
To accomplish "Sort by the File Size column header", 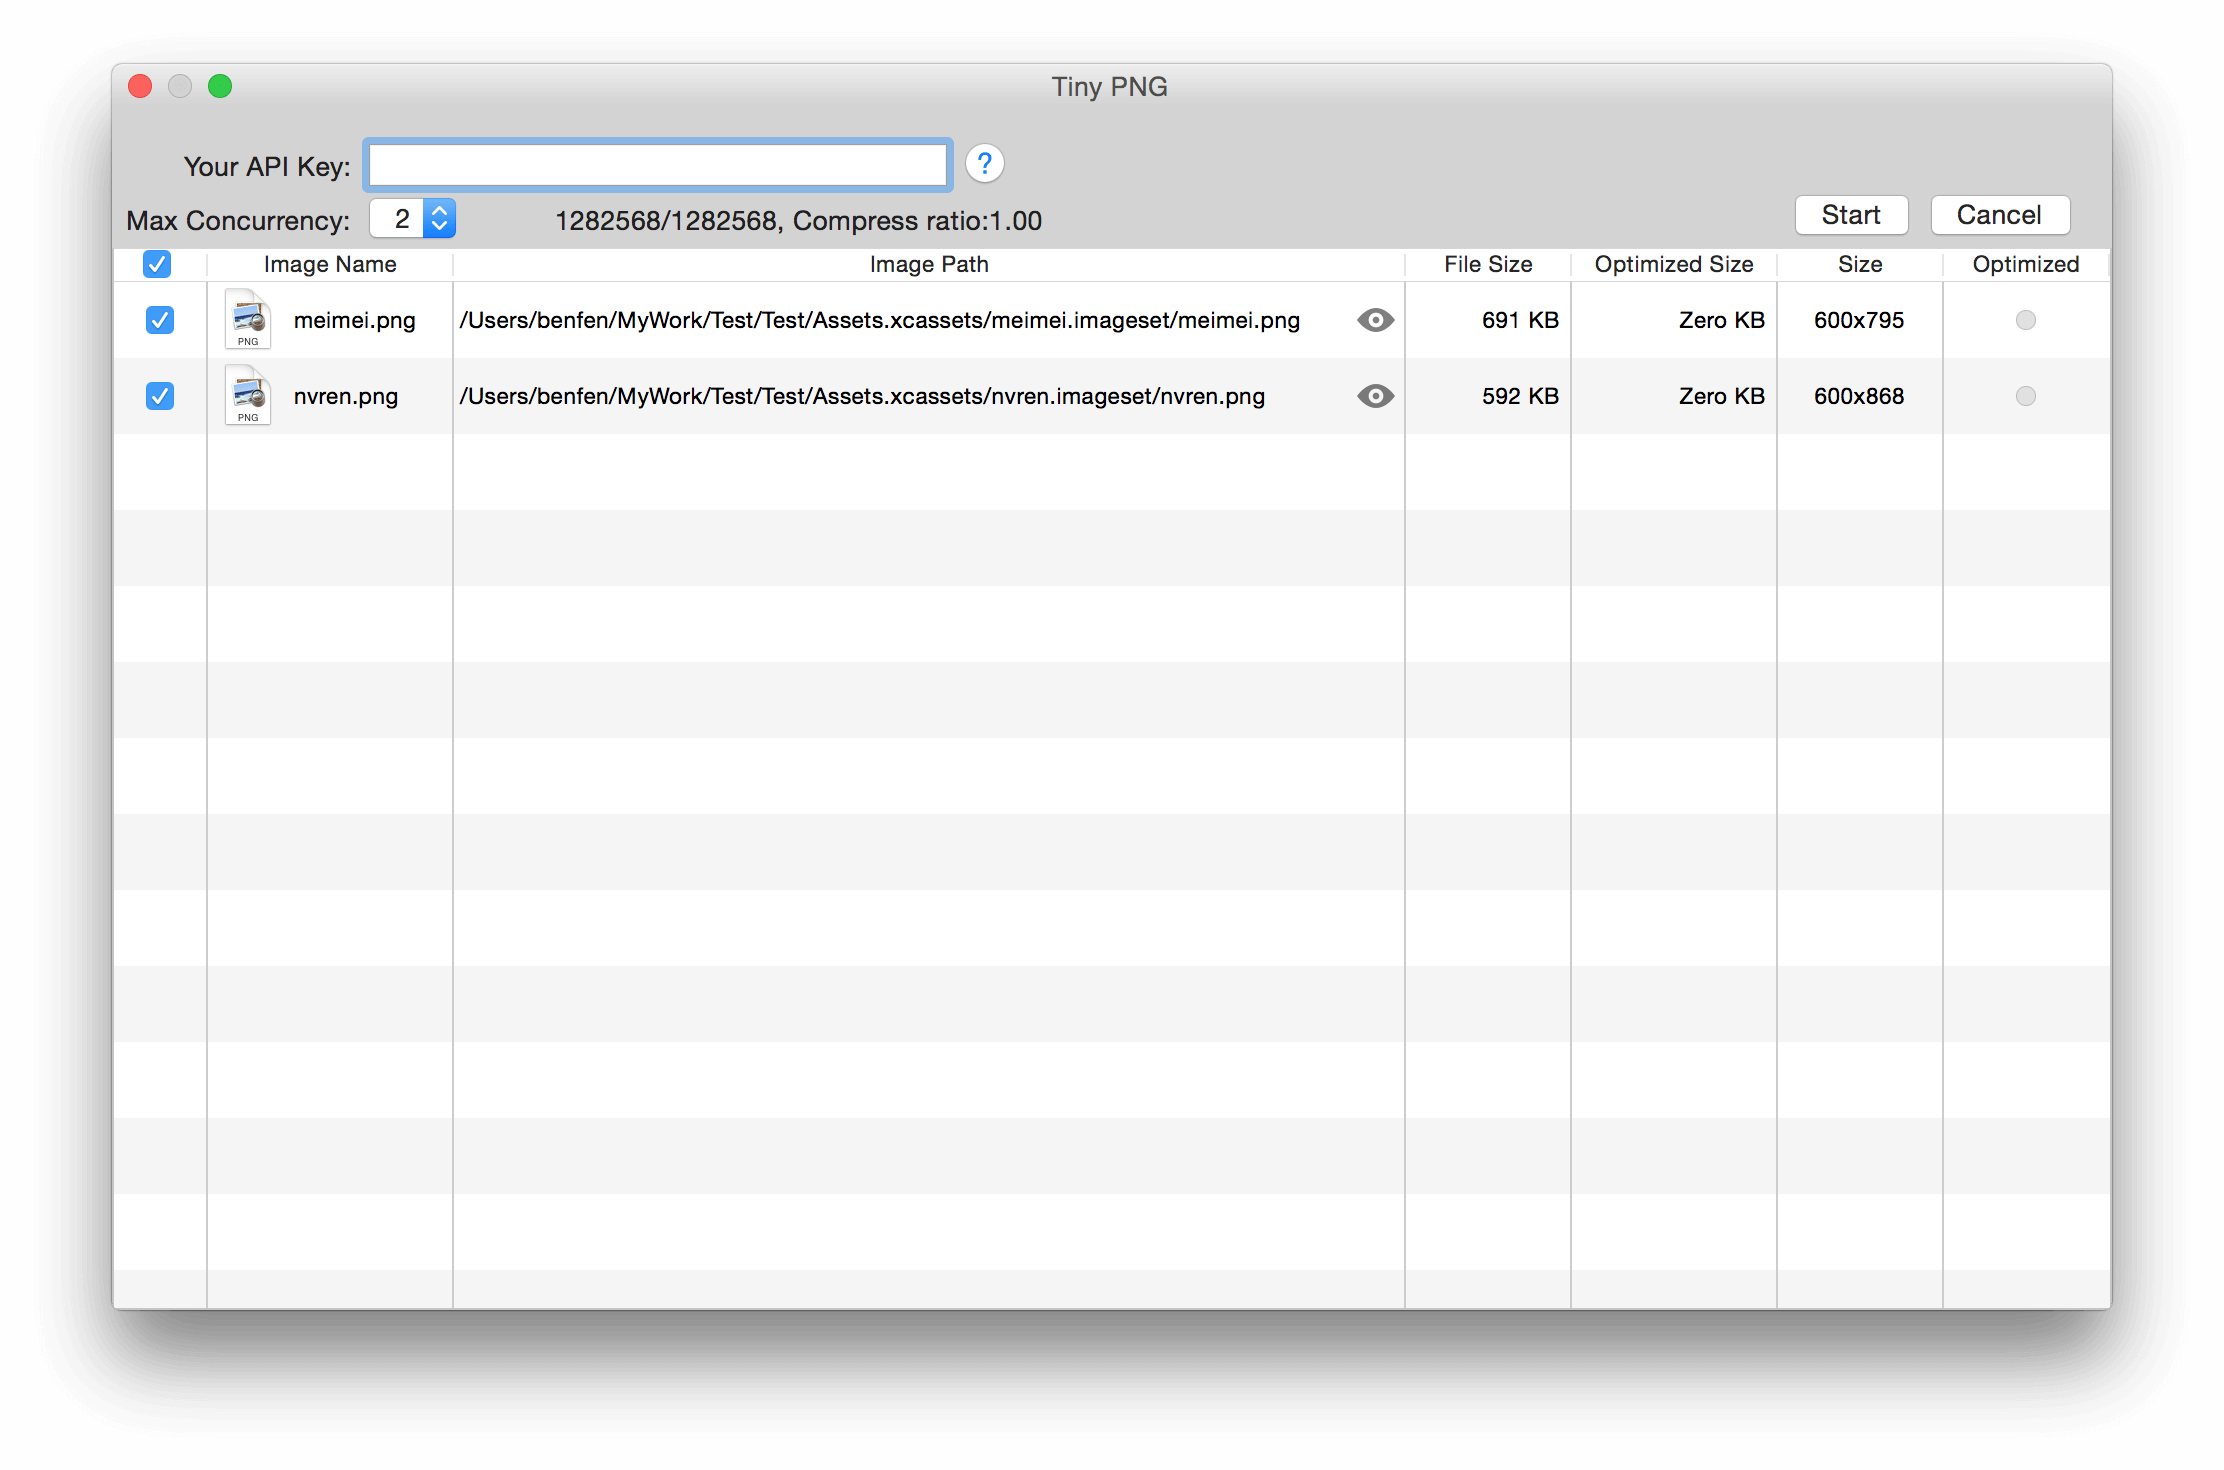I will point(1487,264).
